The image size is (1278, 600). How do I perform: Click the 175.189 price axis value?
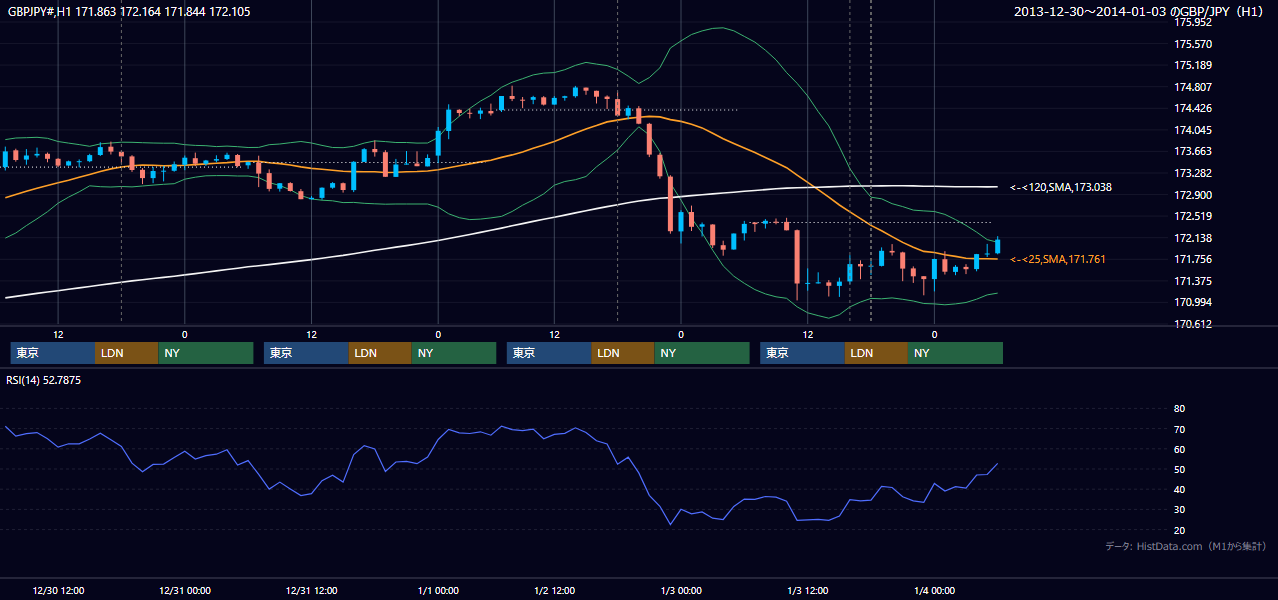[1193, 65]
